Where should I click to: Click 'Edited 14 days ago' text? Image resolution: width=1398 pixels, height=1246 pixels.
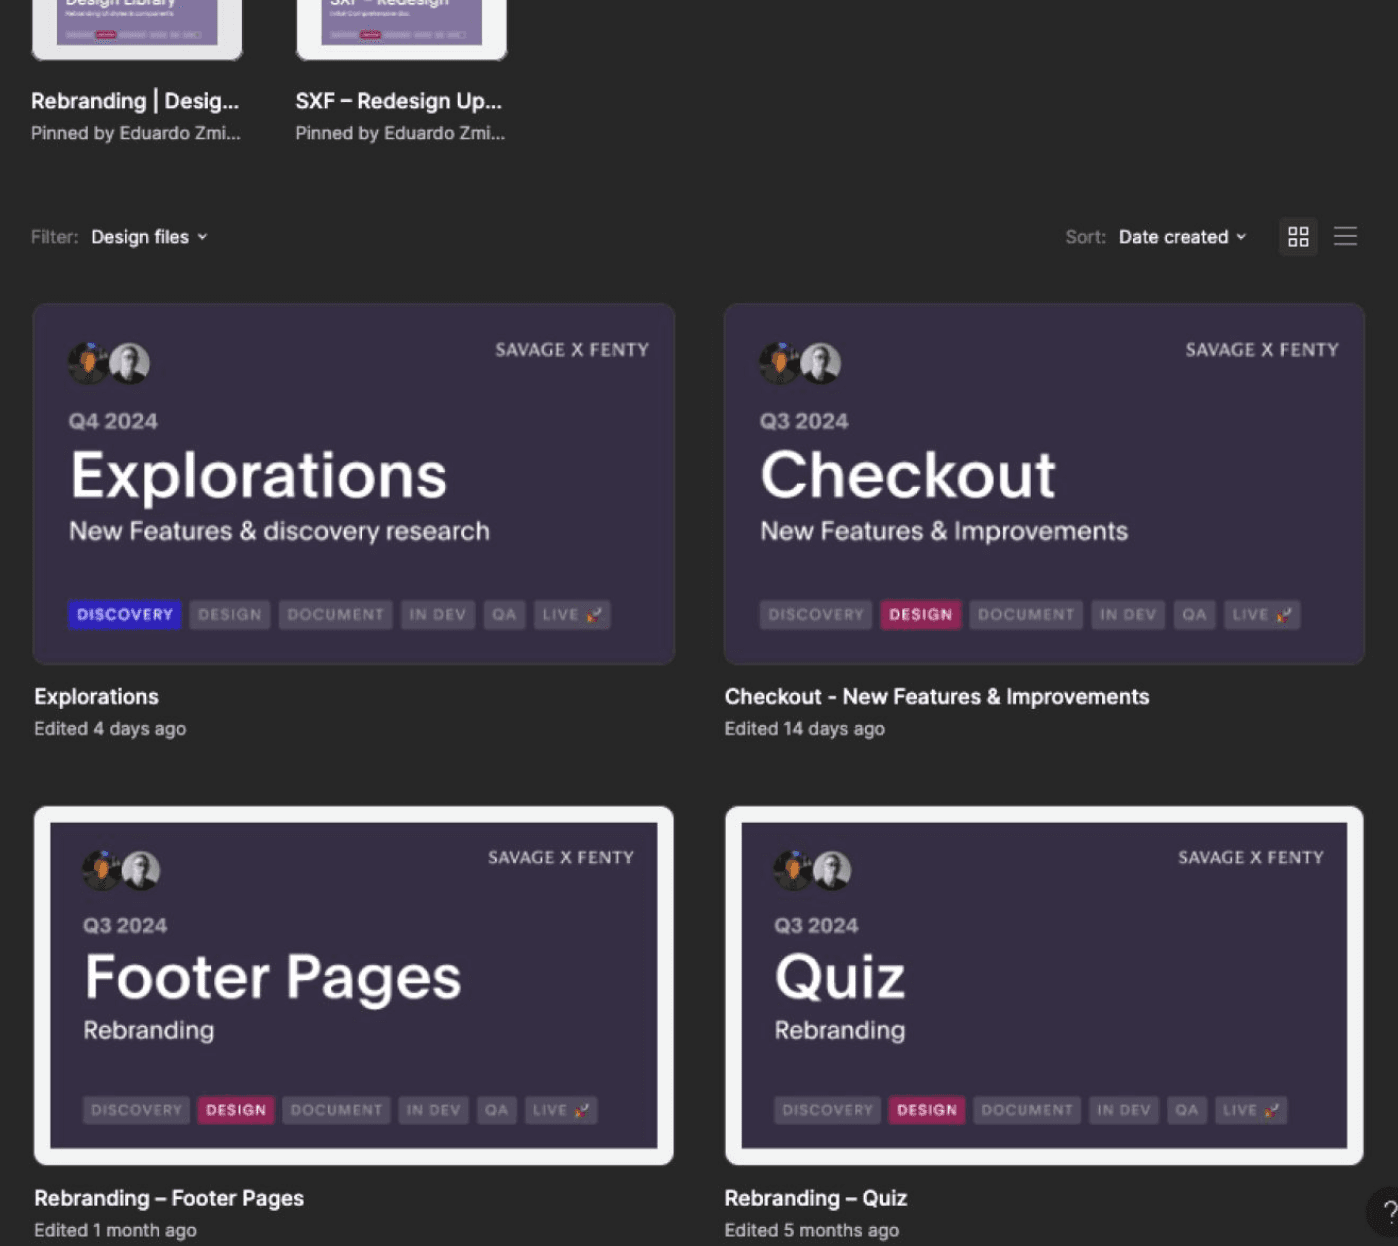click(805, 729)
